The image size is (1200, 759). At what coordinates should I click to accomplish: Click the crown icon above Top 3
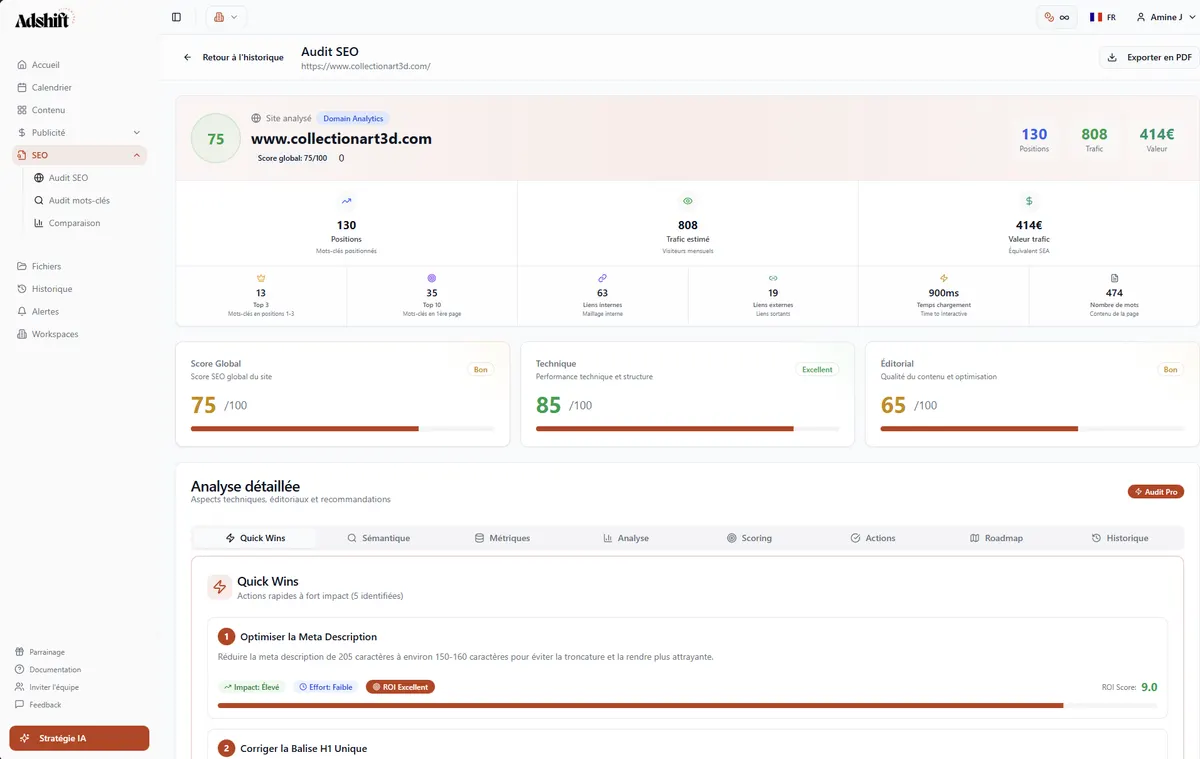pyautogui.click(x=261, y=278)
